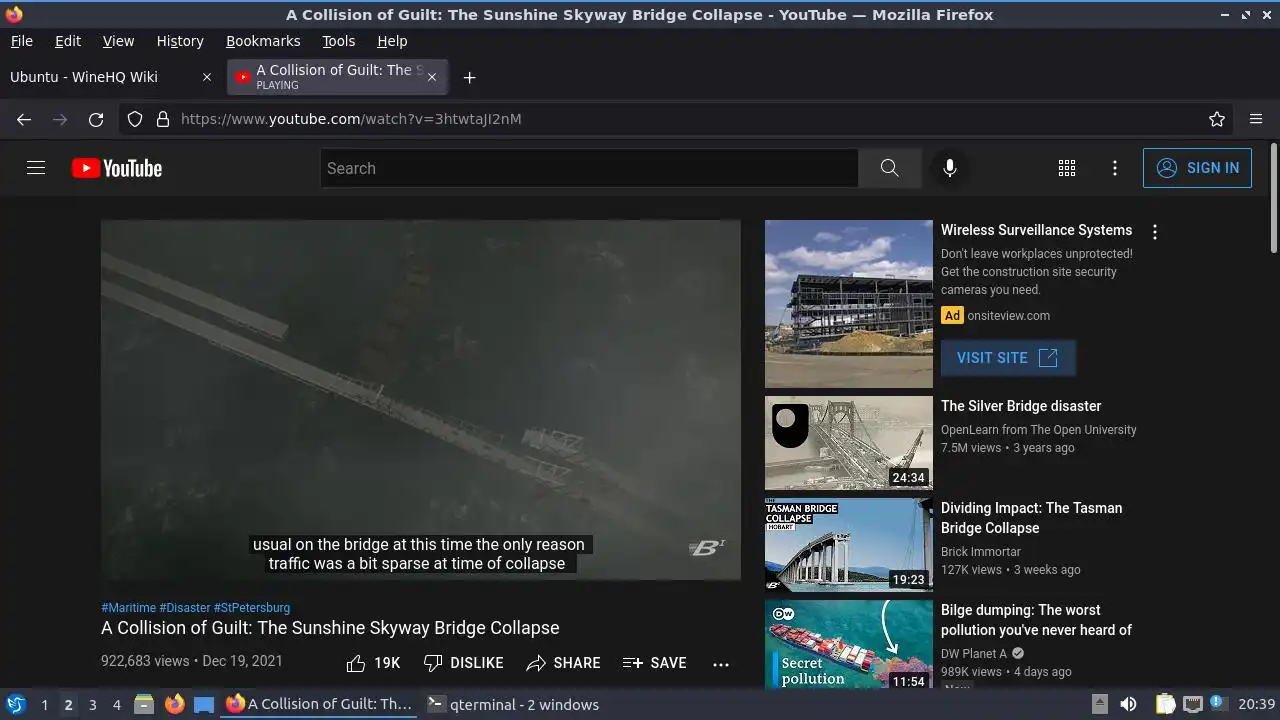
Task: Like the video with thumbs up
Action: (372, 663)
